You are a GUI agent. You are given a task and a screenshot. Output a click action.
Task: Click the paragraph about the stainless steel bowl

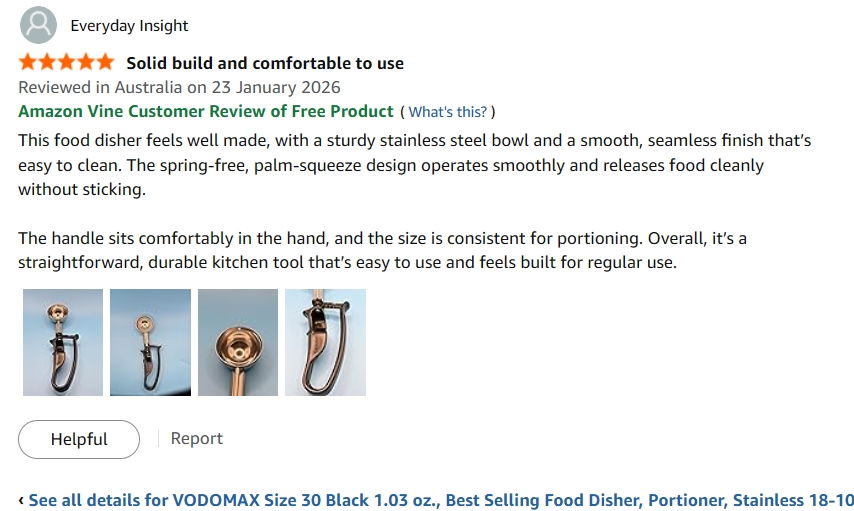(414, 165)
